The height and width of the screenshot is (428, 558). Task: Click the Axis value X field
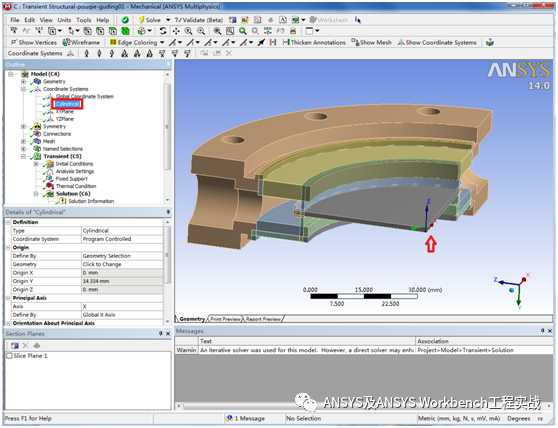point(122,306)
